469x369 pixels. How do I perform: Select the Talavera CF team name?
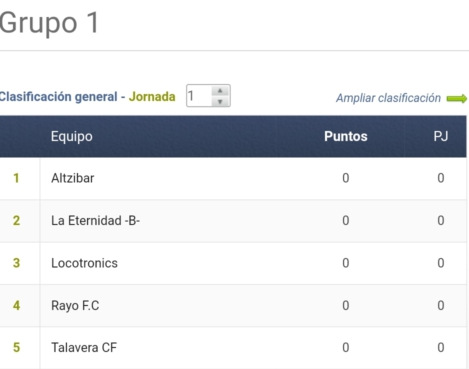84,348
